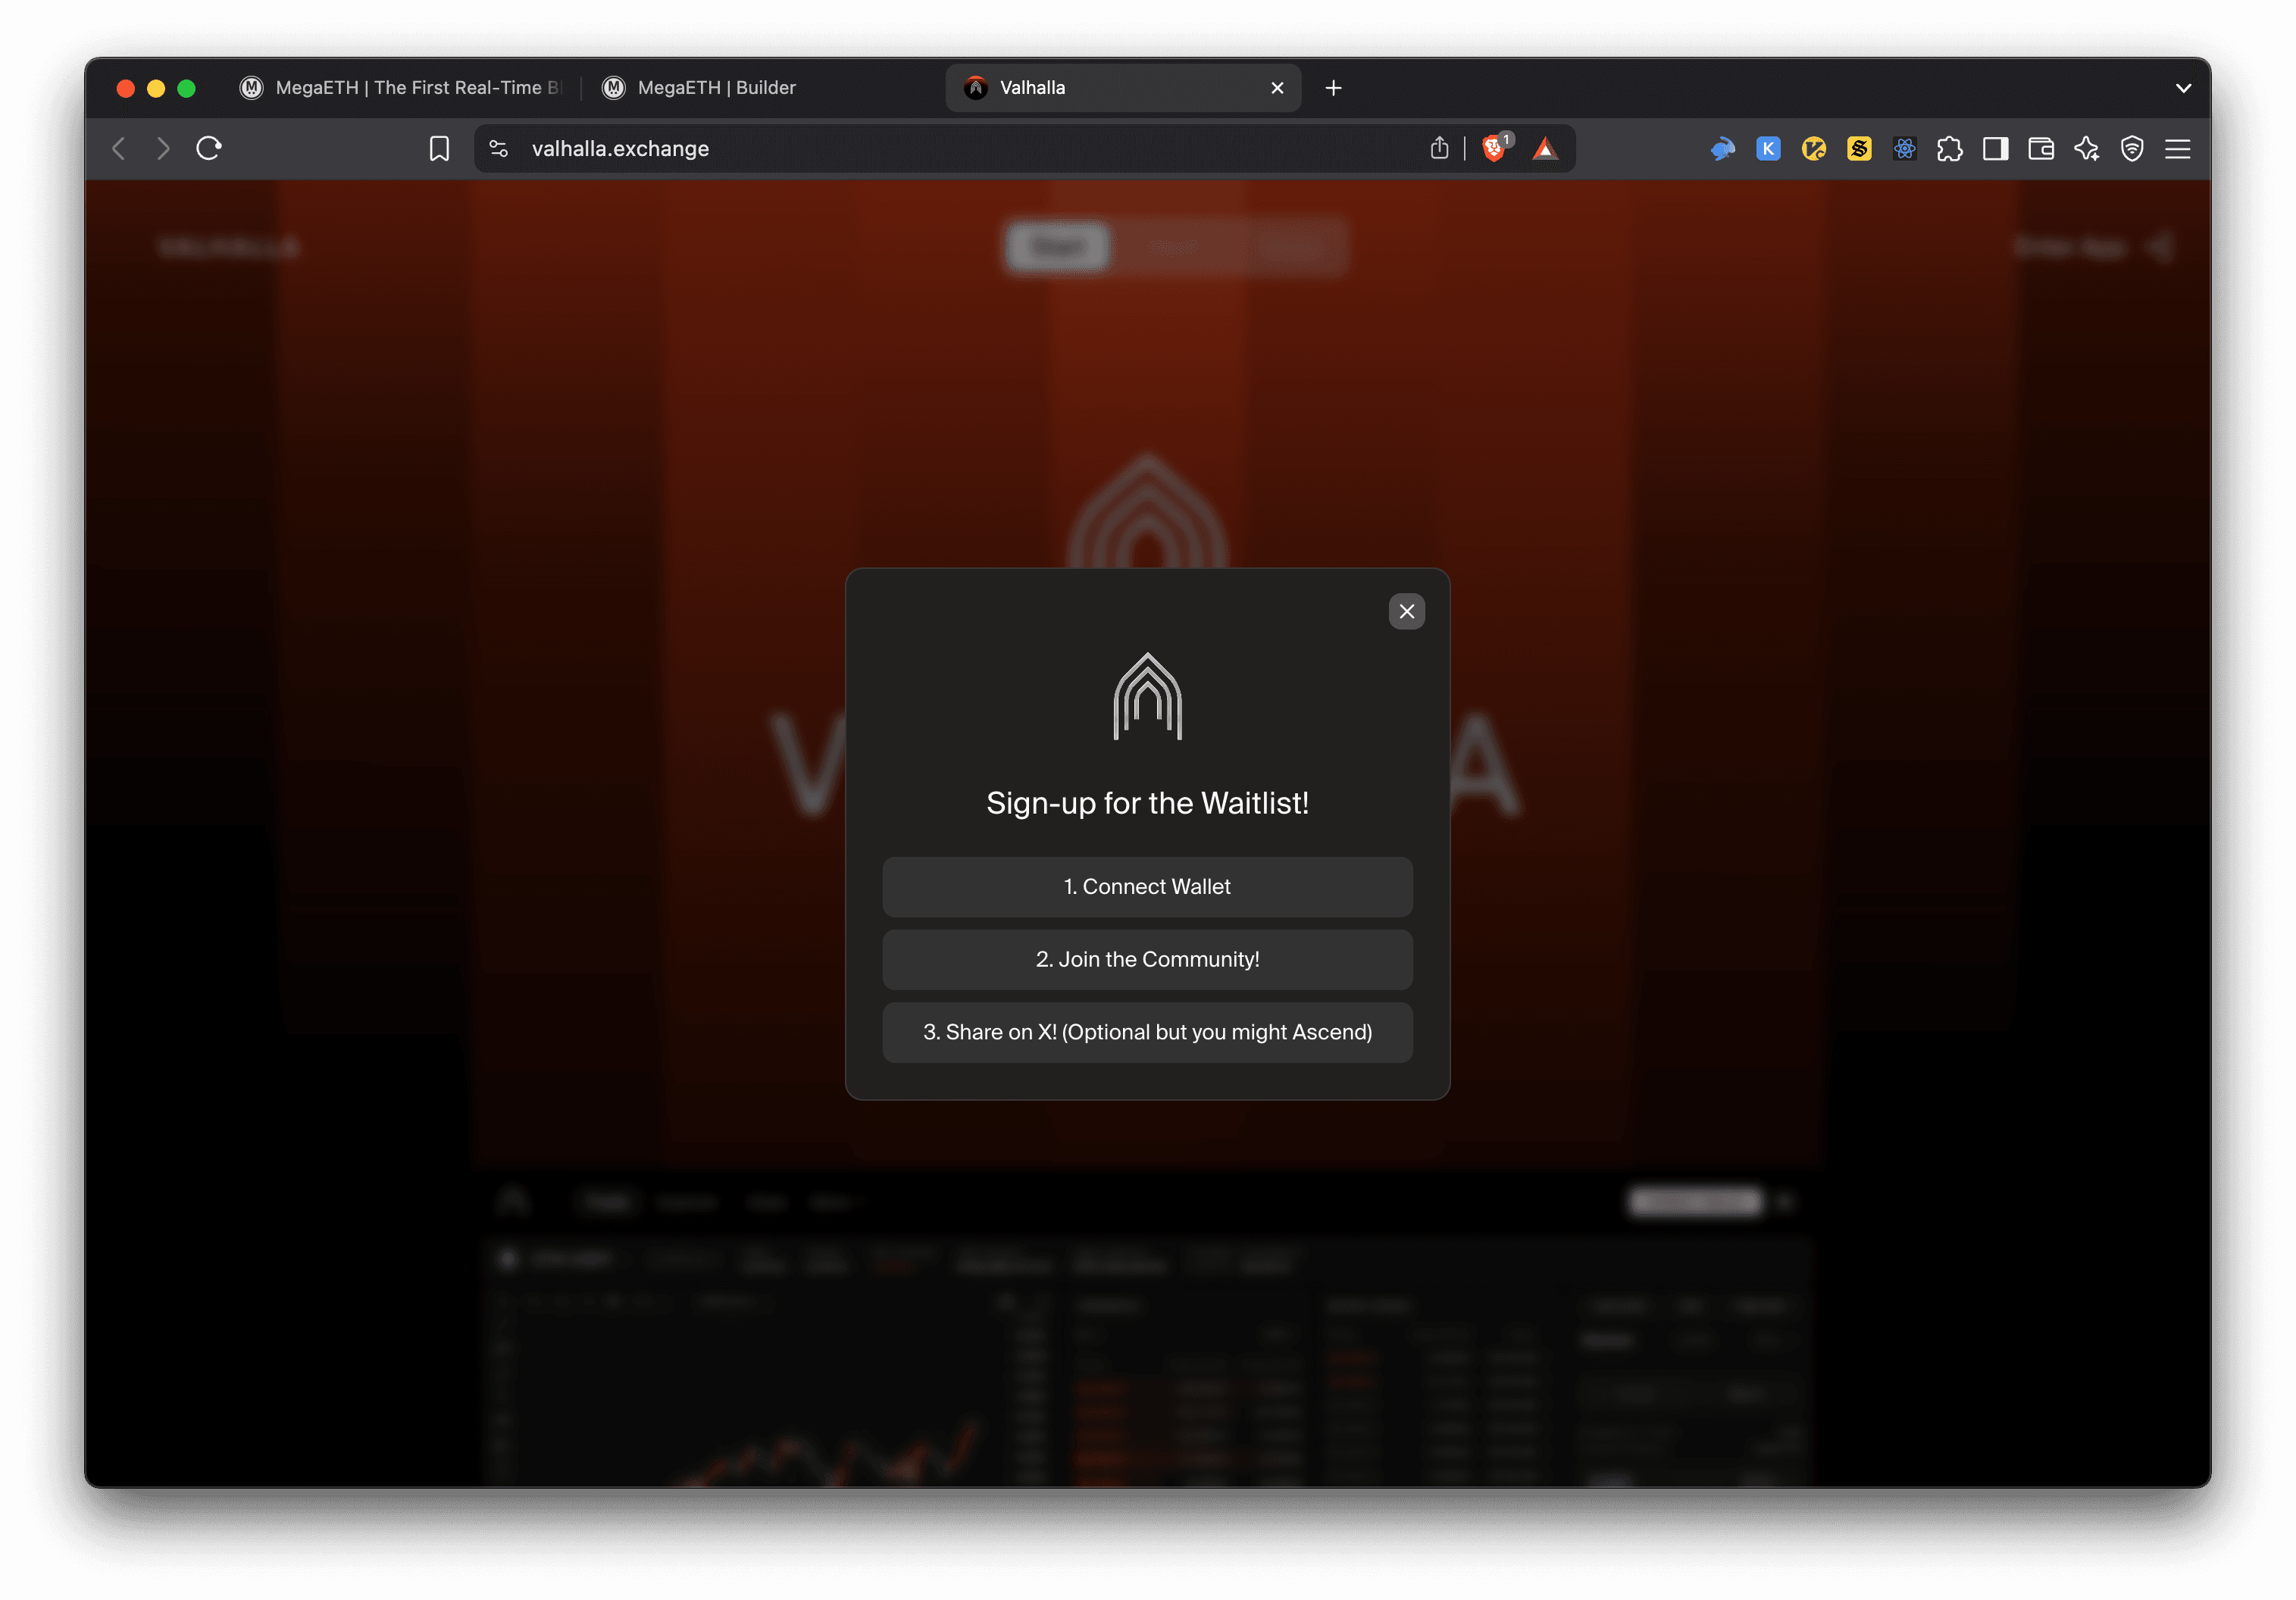Viewport: 2296px width, 1600px height.
Task: Choose the Share on X! option
Action: (1147, 1032)
